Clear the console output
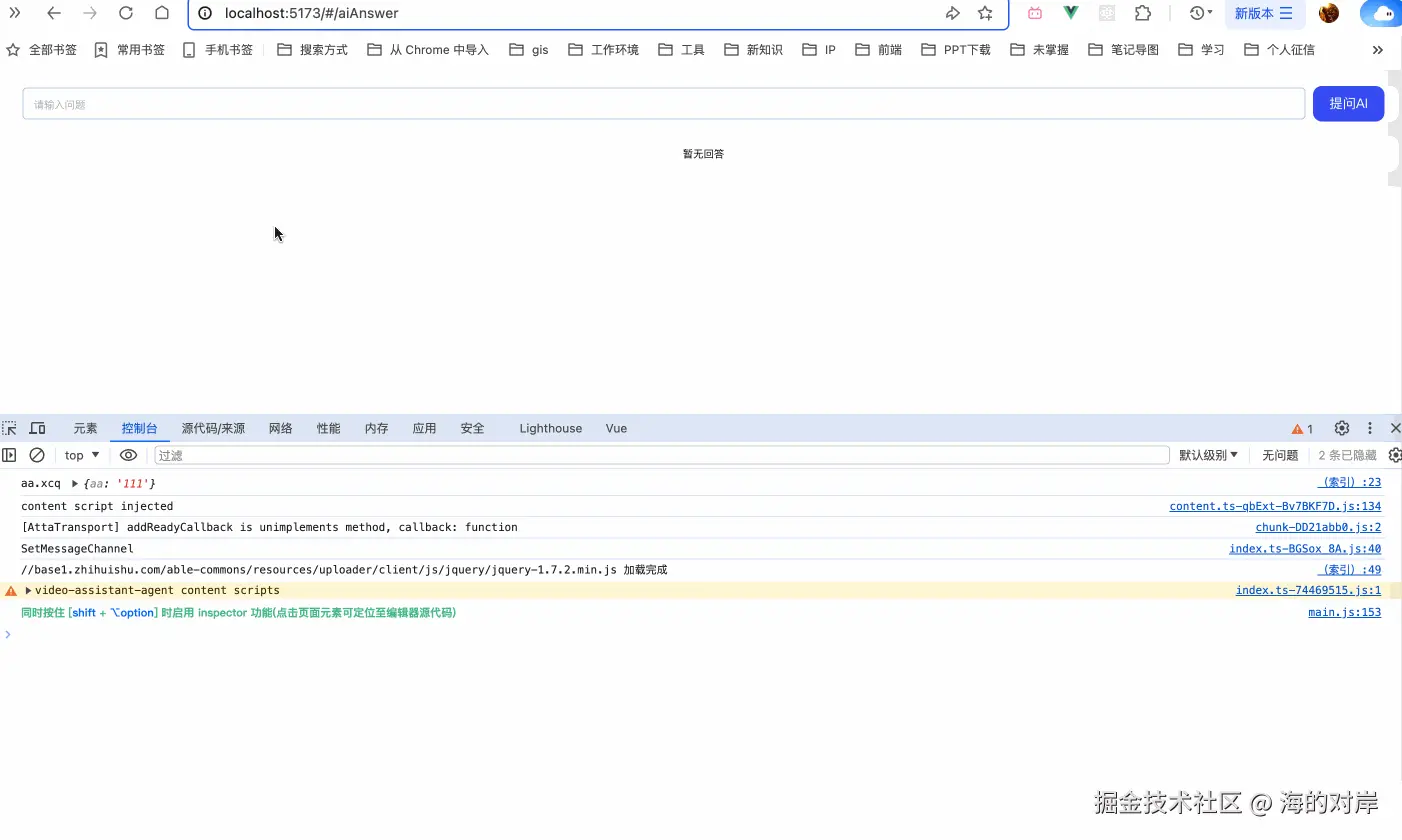Image resolution: width=1402 pixels, height=840 pixels. pos(37,455)
